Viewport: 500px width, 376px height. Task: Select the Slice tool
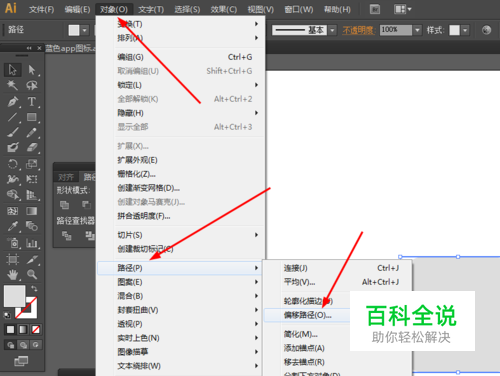click(x=32, y=259)
